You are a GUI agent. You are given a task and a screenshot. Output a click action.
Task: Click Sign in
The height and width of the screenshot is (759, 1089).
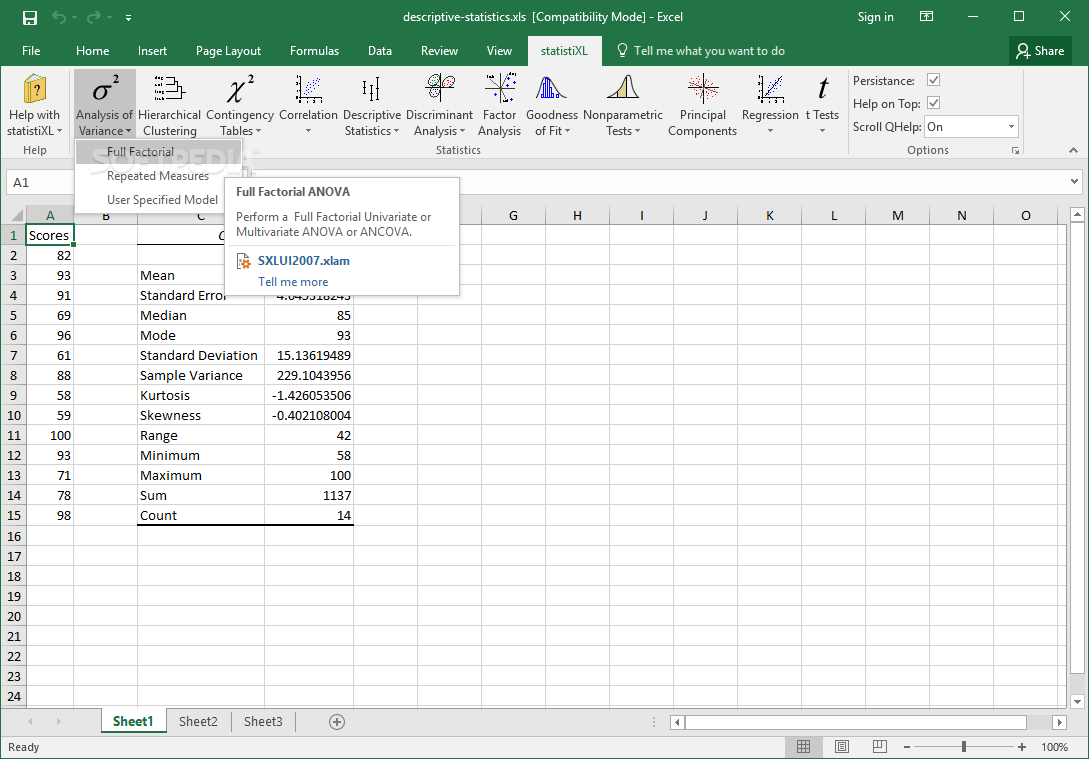pyautogui.click(x=875, y=17)
